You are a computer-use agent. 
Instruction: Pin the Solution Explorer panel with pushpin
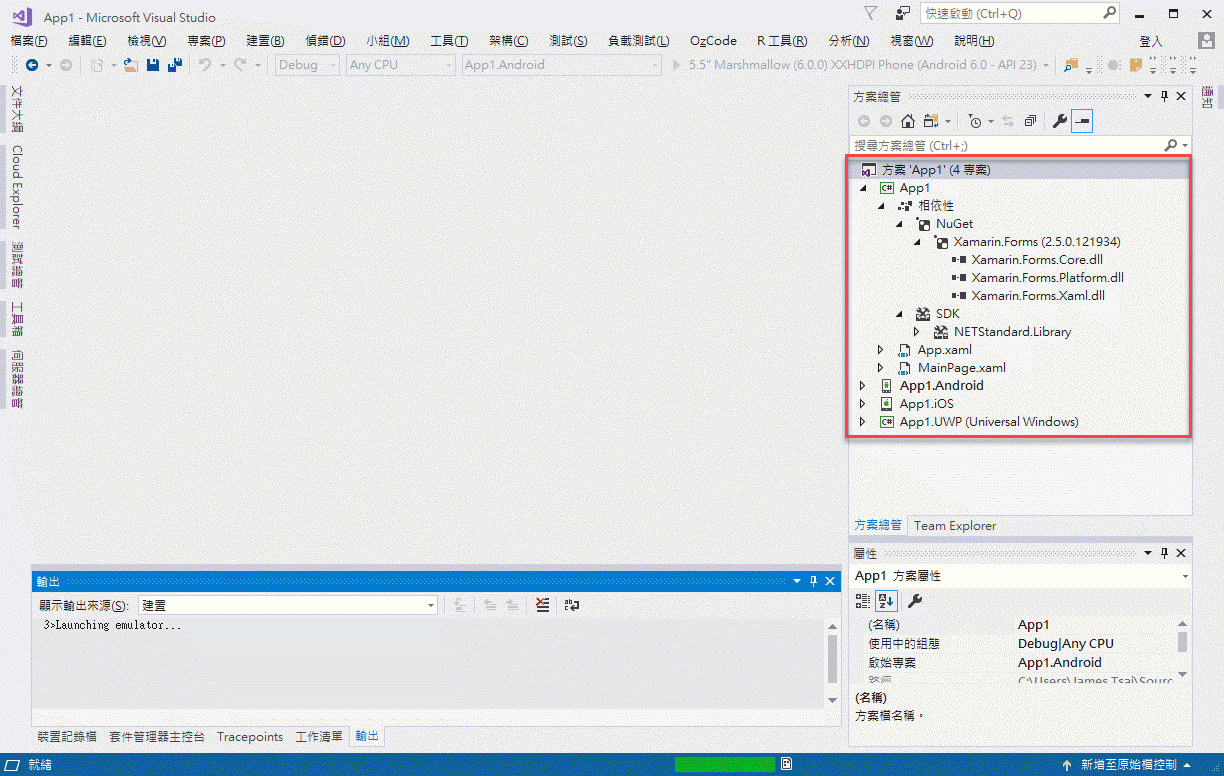tap(1164, 96)
